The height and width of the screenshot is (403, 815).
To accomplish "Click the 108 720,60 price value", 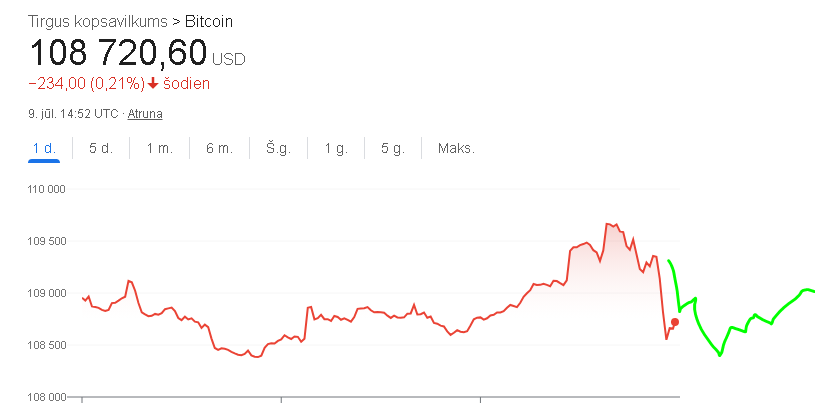I will 119,53.
